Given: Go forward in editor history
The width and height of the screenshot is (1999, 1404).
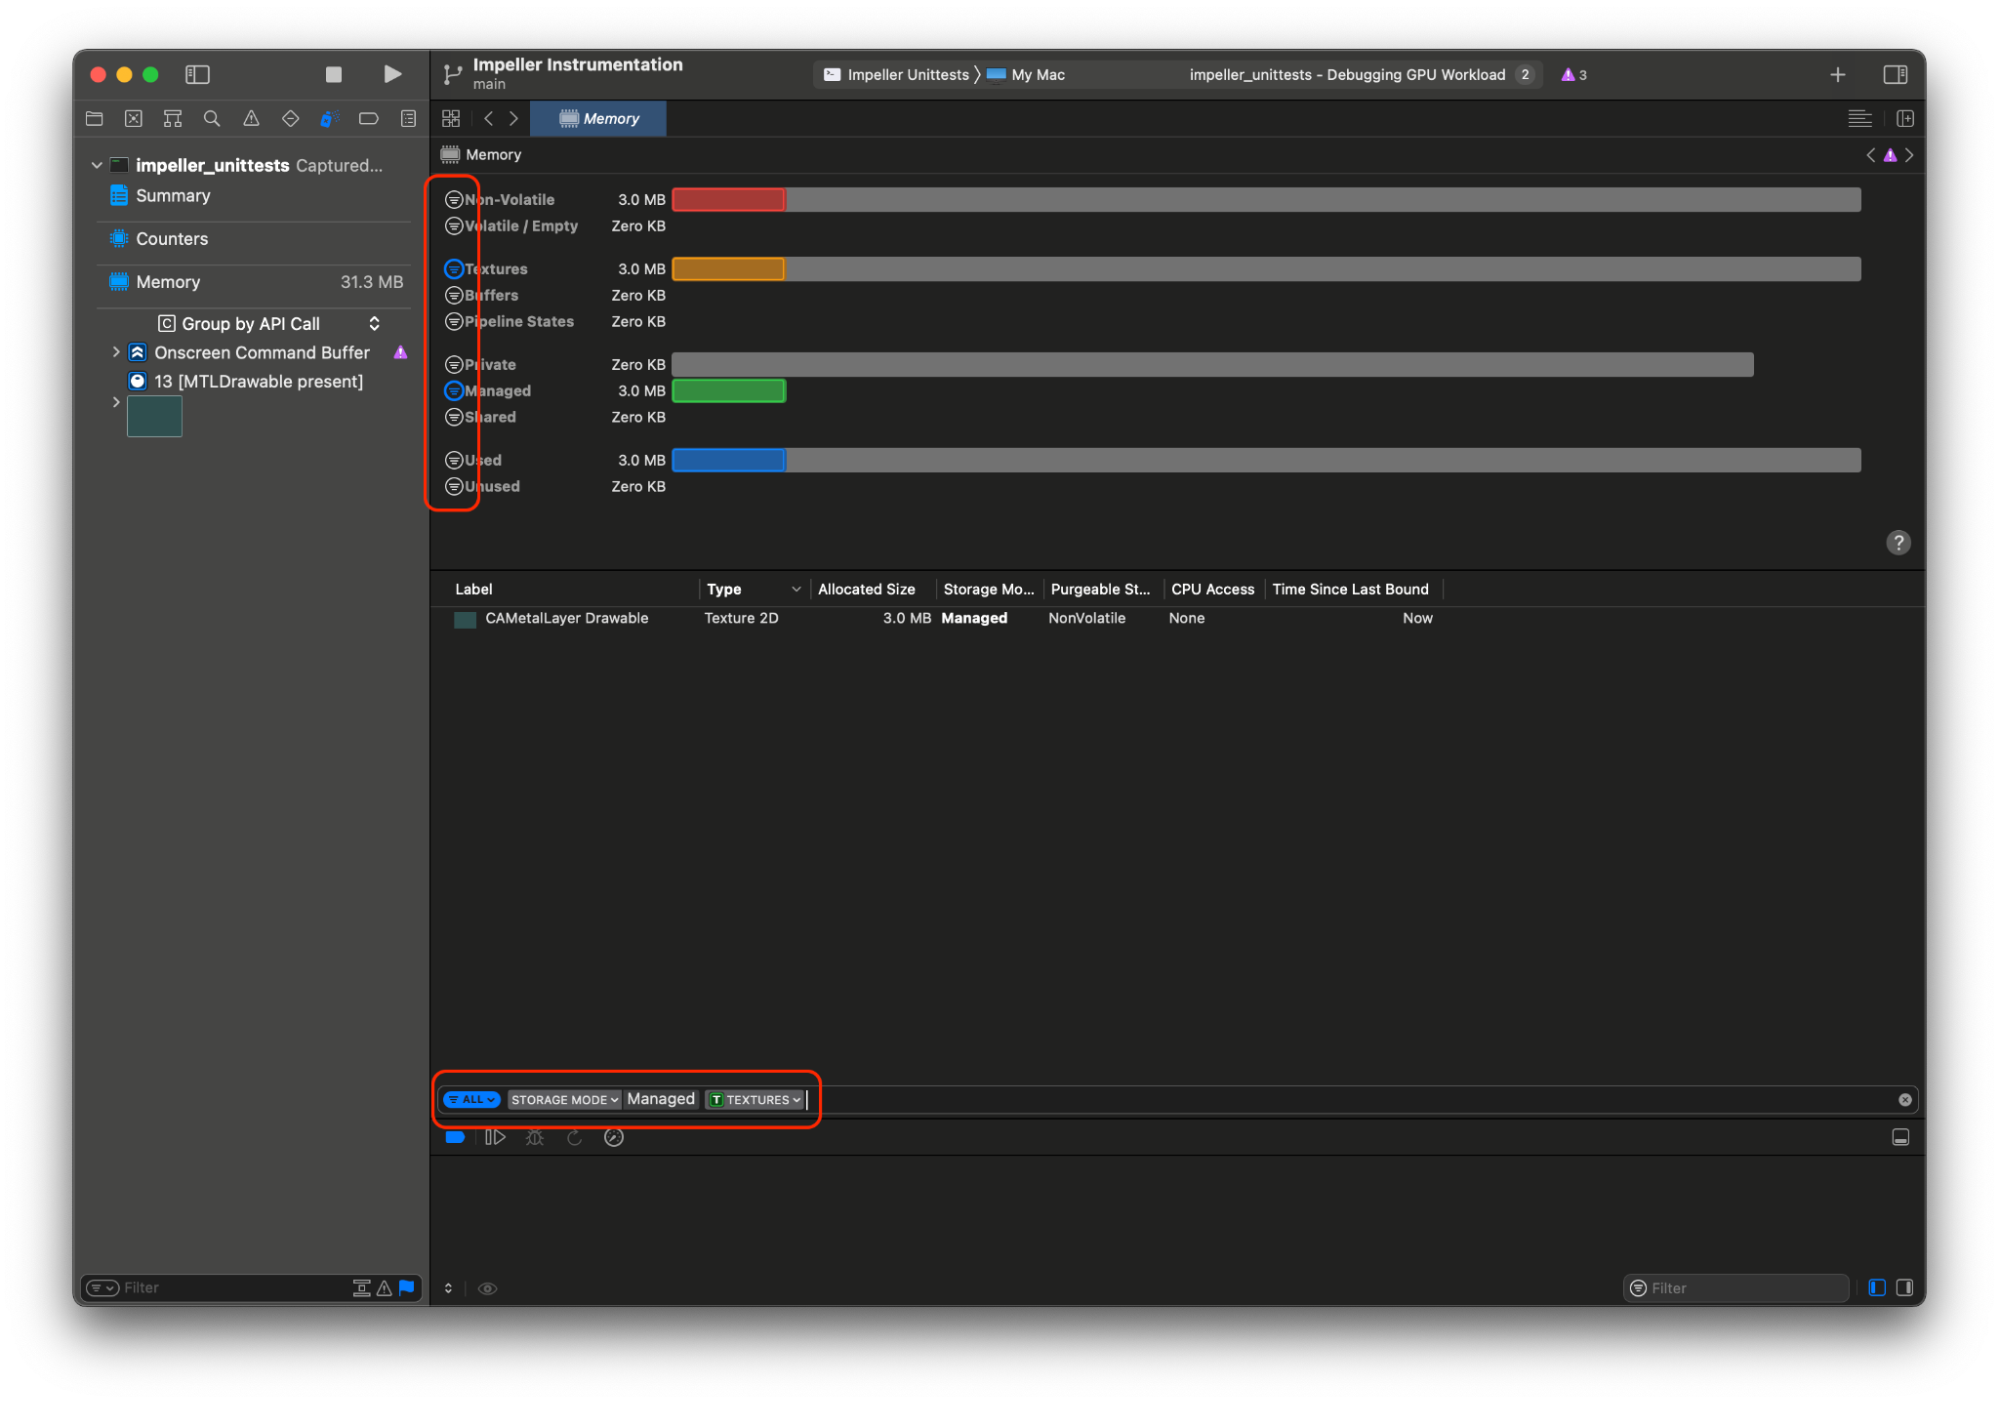Looking at the screenshot, I should pos(513,118).
